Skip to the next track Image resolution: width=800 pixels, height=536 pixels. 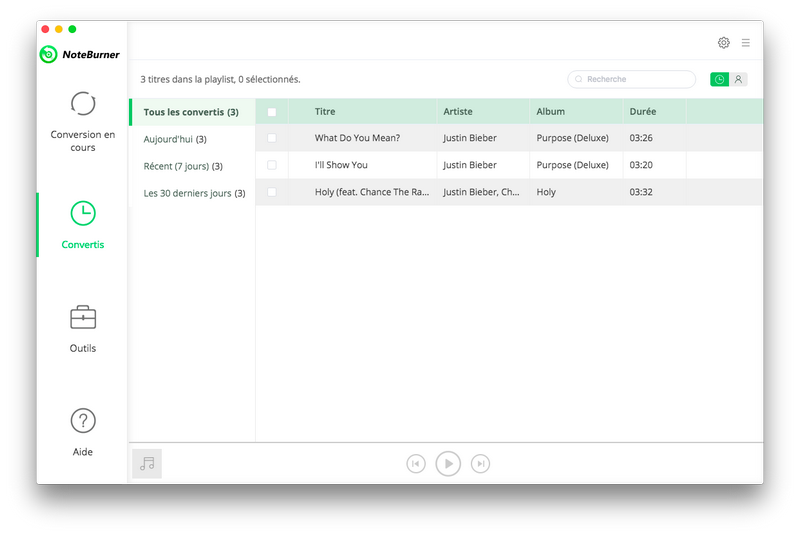480,464
